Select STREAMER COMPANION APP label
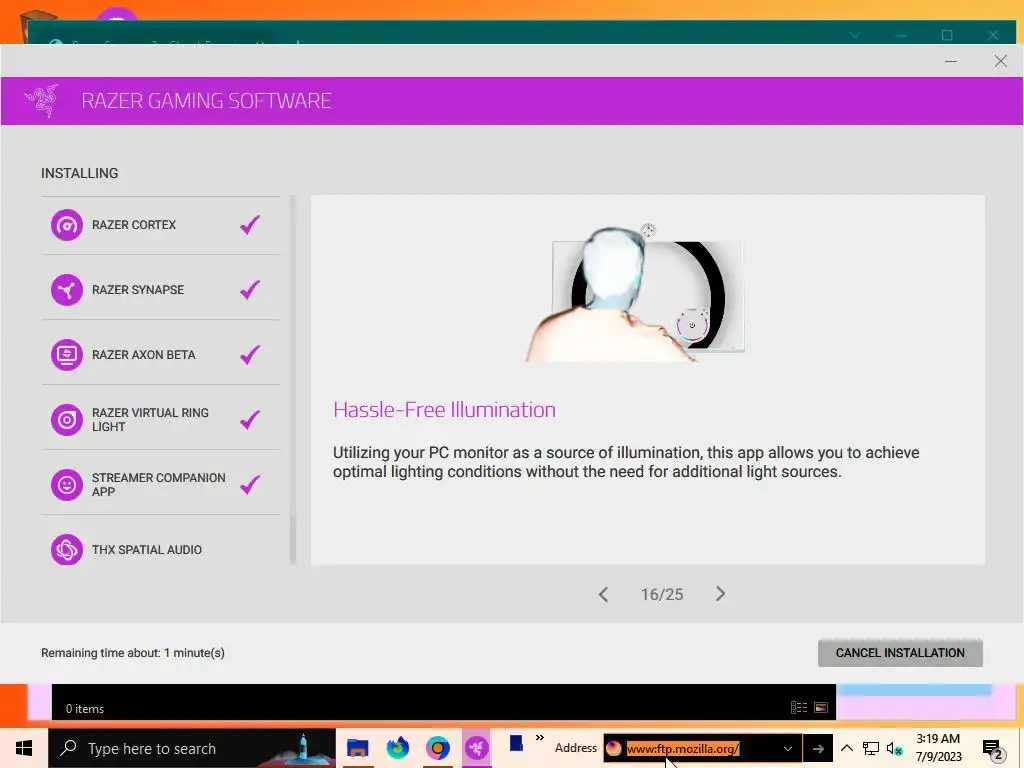The height and width of the screenshot is (768, 1024). 159,485
